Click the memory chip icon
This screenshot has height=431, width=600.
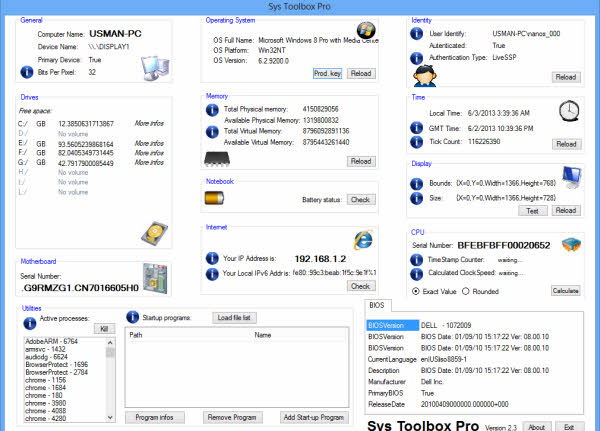(x=217, y=159)
